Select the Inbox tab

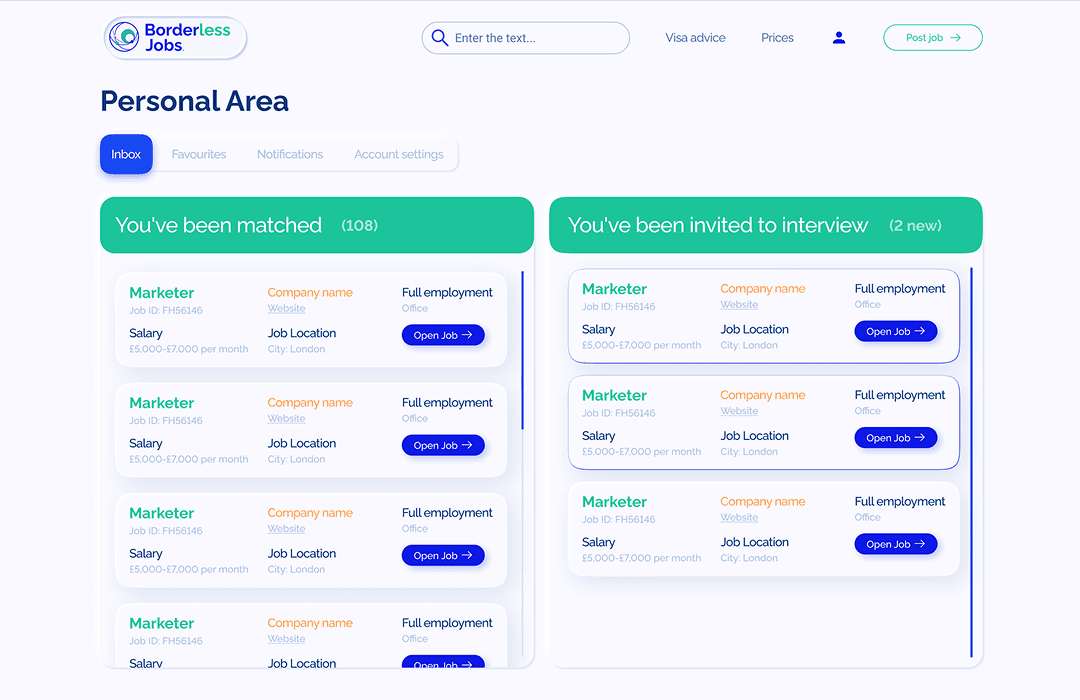tap(126, 154)
